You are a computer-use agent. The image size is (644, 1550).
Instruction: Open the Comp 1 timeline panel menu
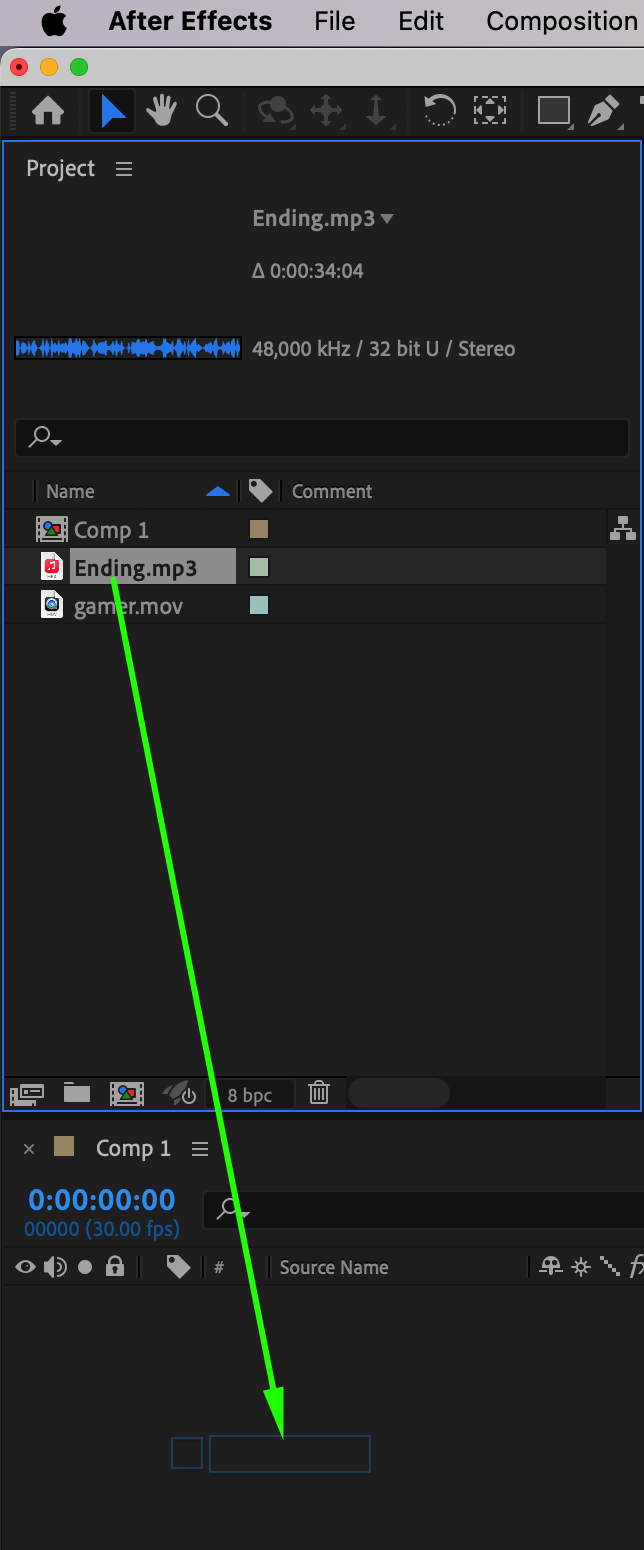(200, 1149)
